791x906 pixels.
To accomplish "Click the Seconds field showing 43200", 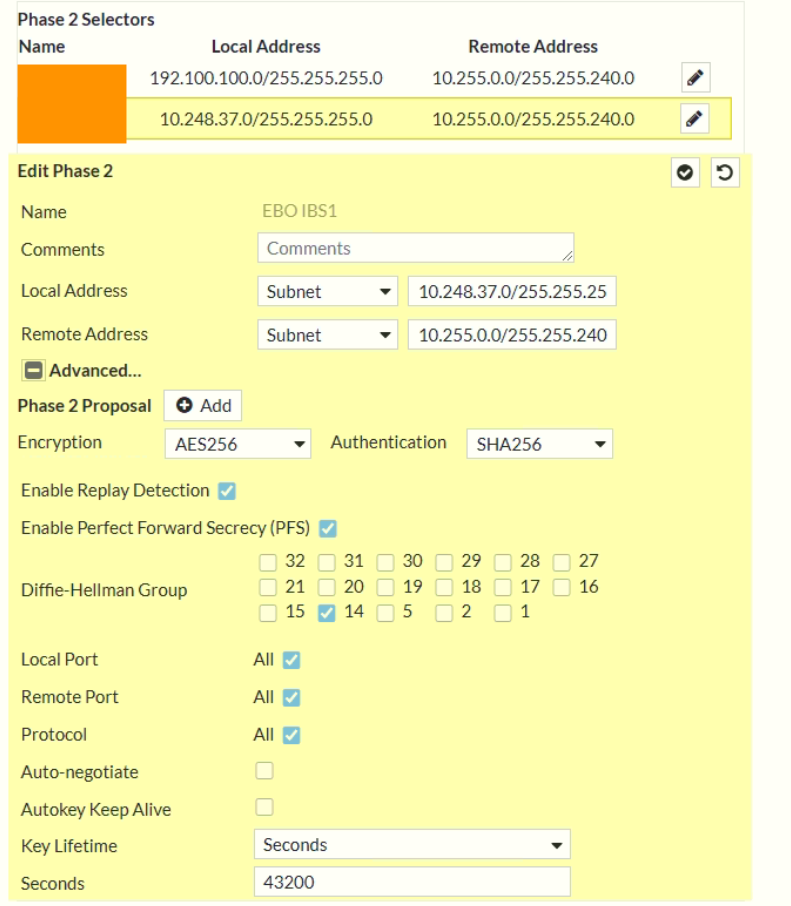I will (412, 882).
